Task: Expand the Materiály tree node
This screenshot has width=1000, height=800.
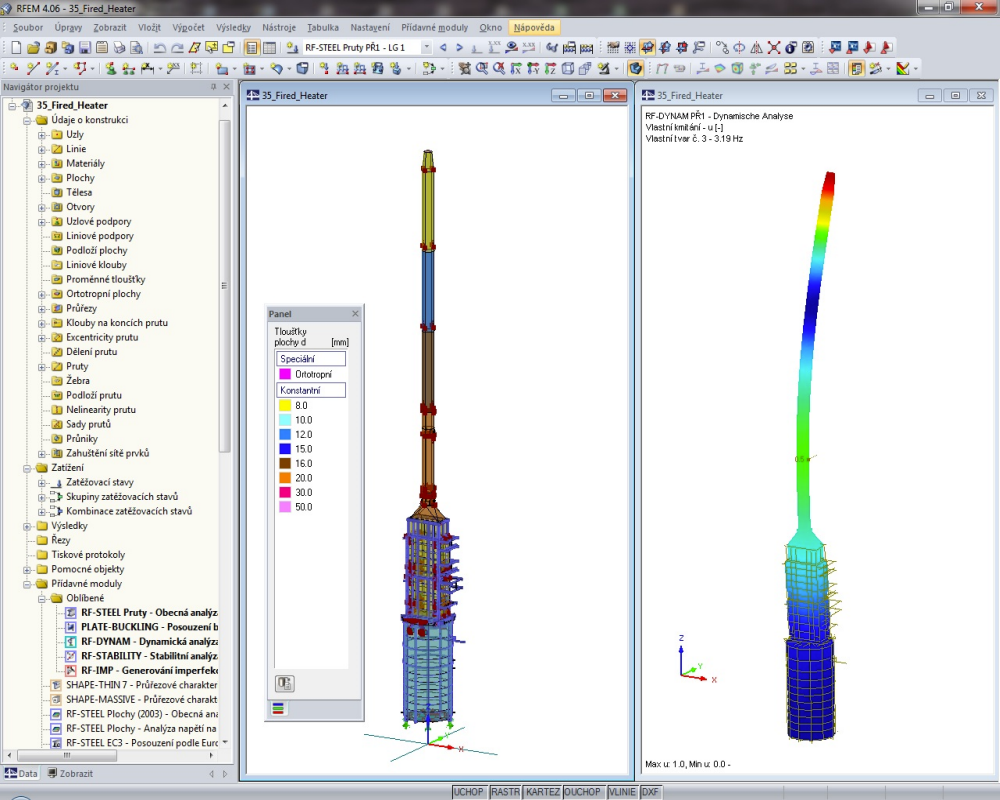Action: (x=42, y=163)
